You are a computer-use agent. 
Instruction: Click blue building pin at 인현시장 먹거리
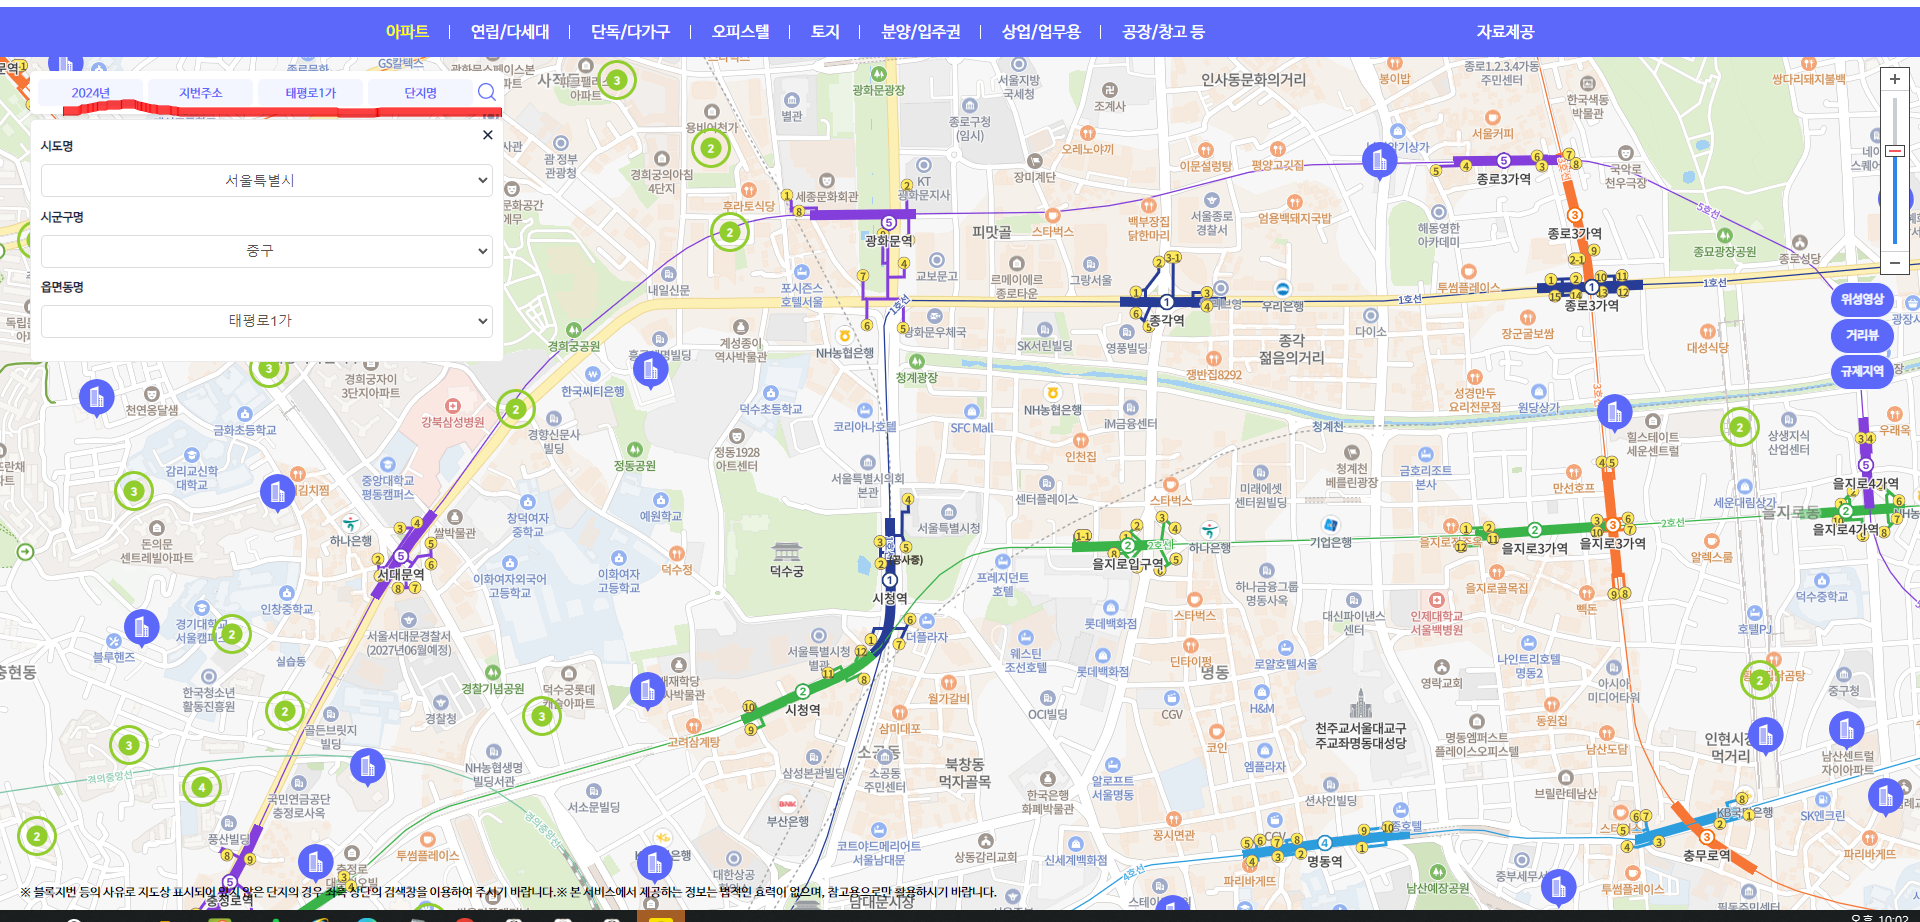click(1765, 737)
